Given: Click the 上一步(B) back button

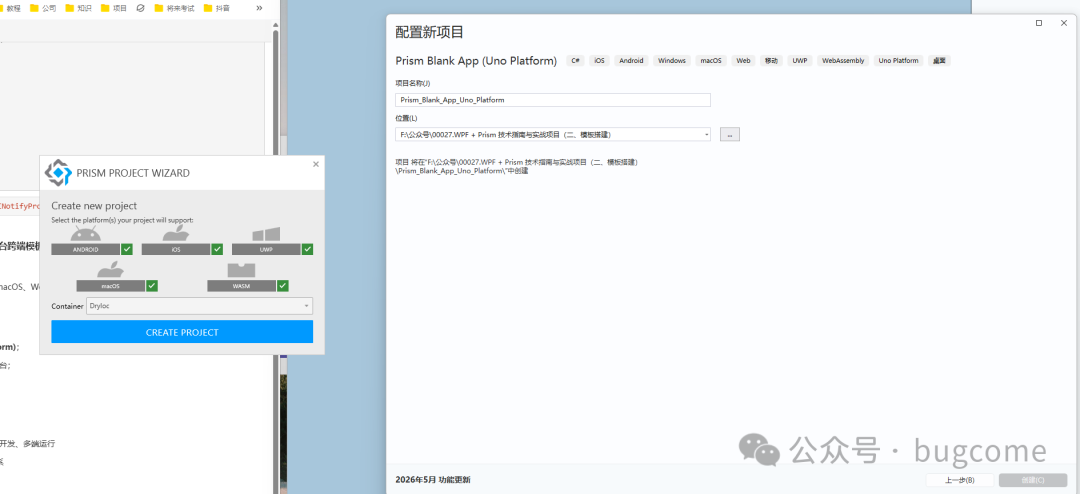Looking at the screenshot, I should coord(959,480).
